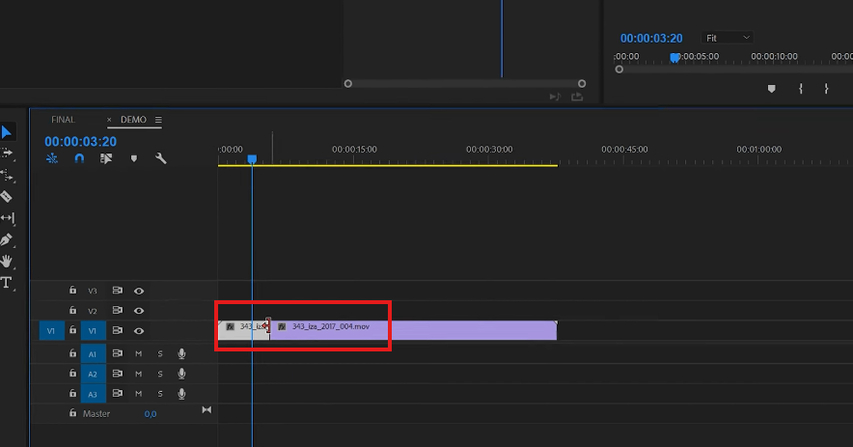
Task: Click Program monitor timecode field
Action: 651,38
